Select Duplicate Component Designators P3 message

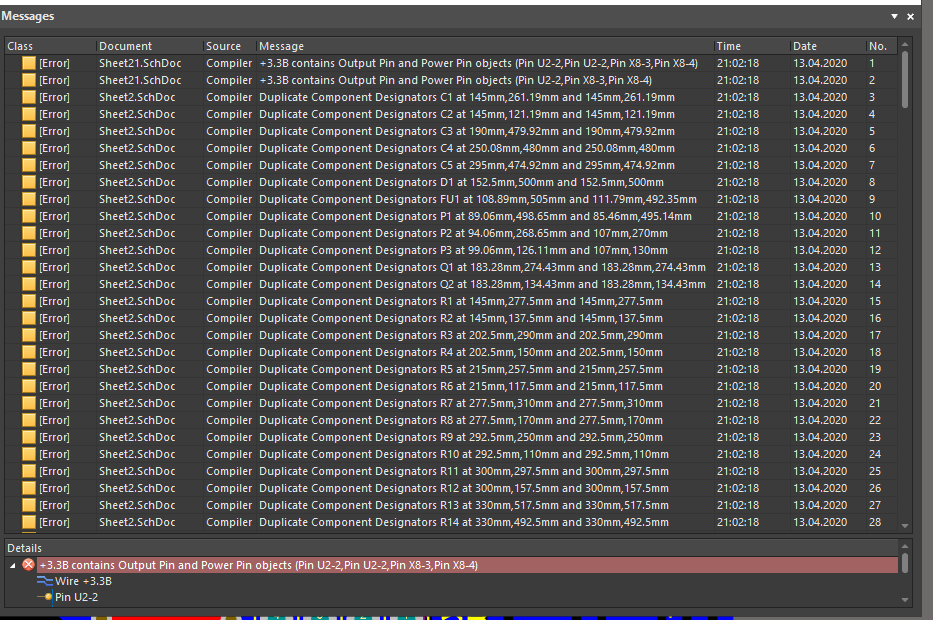pos(452,250)
